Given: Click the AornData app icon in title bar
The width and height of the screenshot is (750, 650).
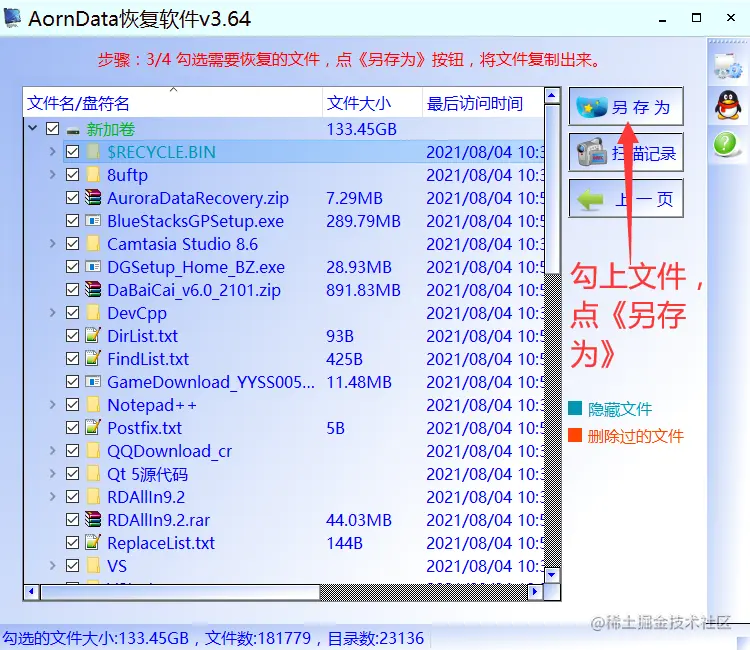Looking at the screenshot, I should (x=12, y=18).
